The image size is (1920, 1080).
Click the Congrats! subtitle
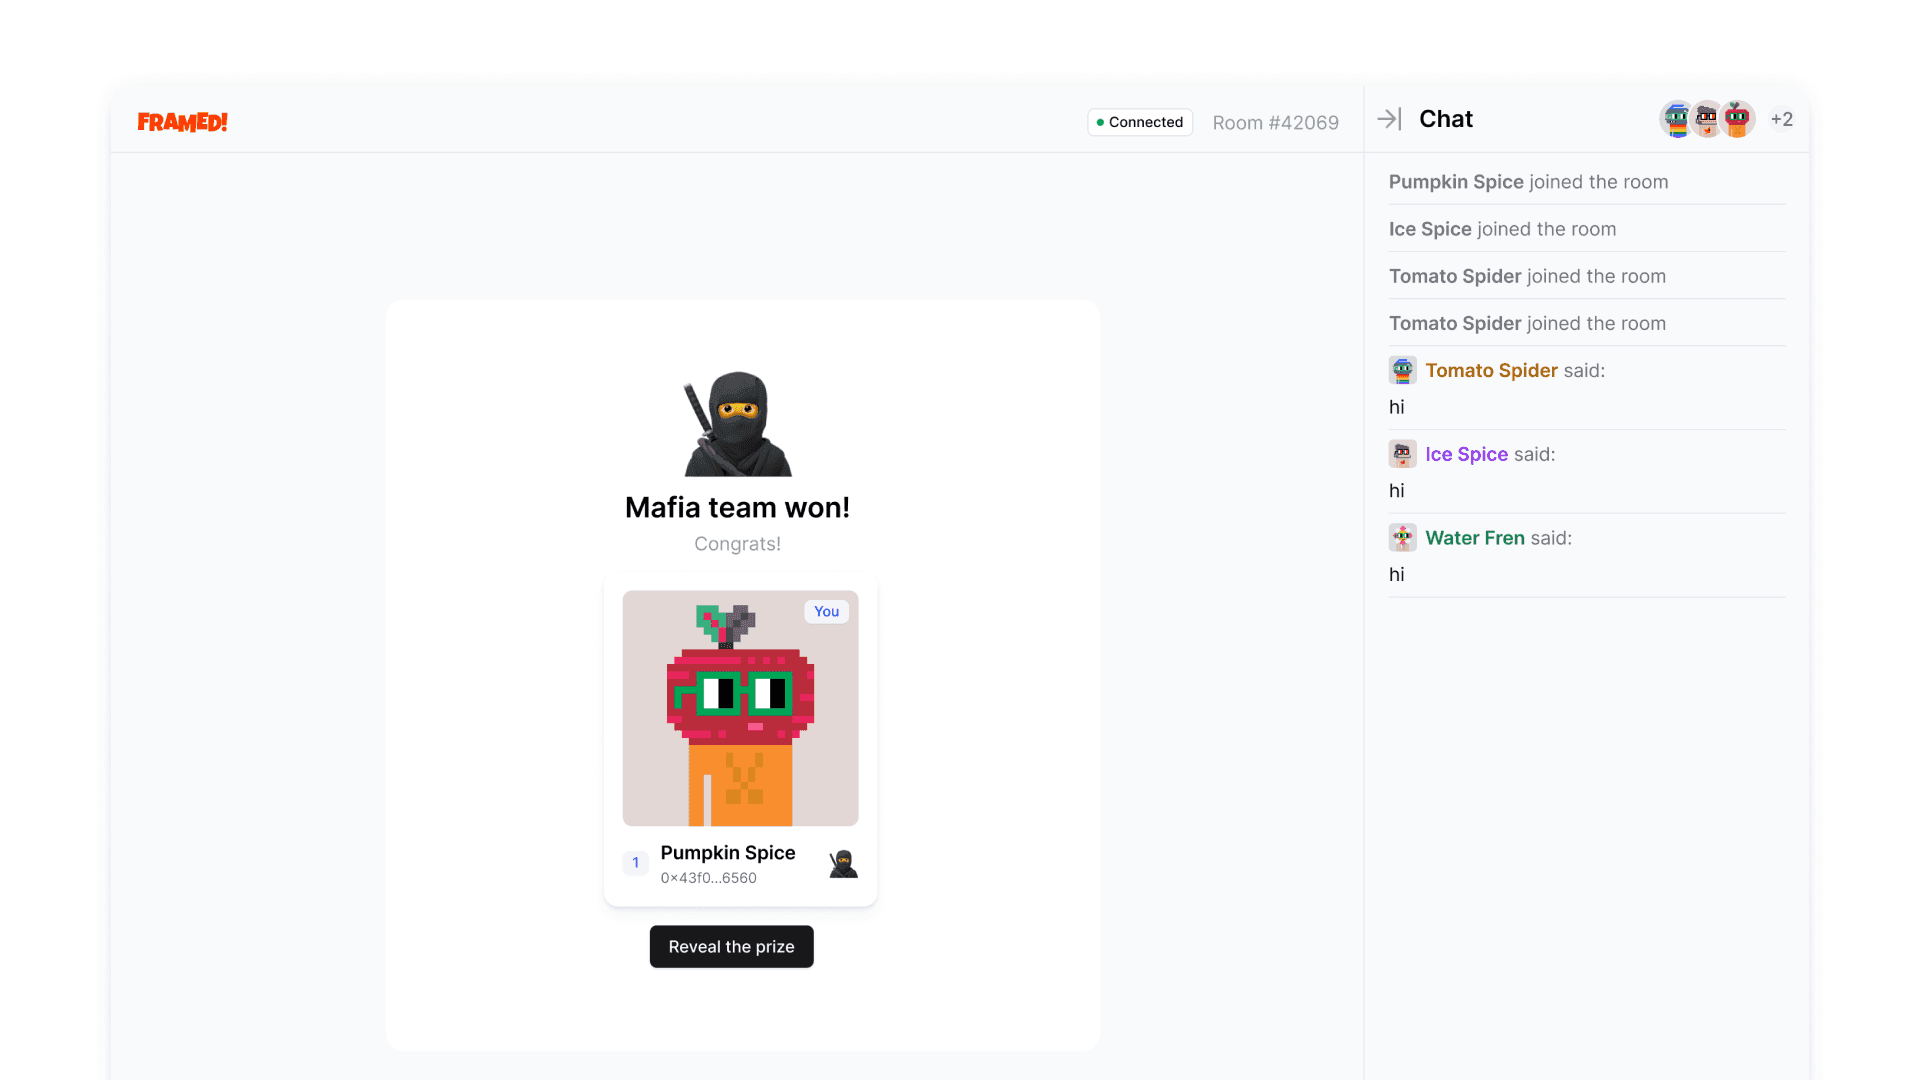tap(737, 544)
